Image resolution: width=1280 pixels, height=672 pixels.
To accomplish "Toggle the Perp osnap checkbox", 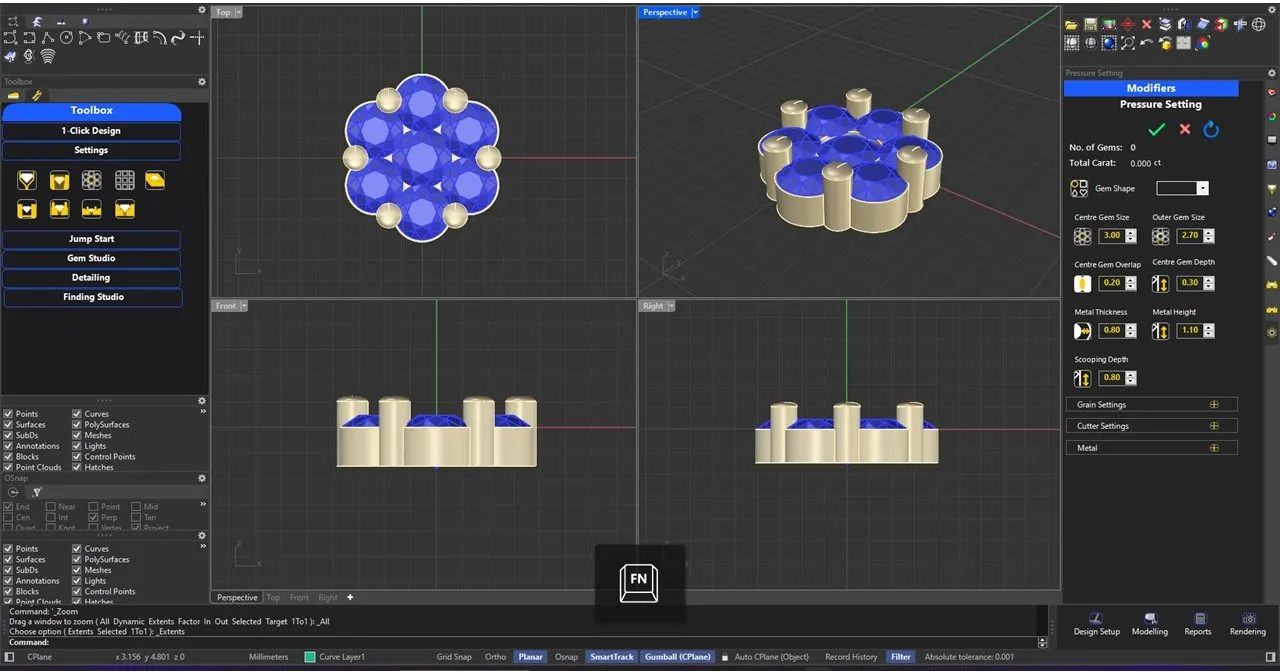I will pos(93,518).
